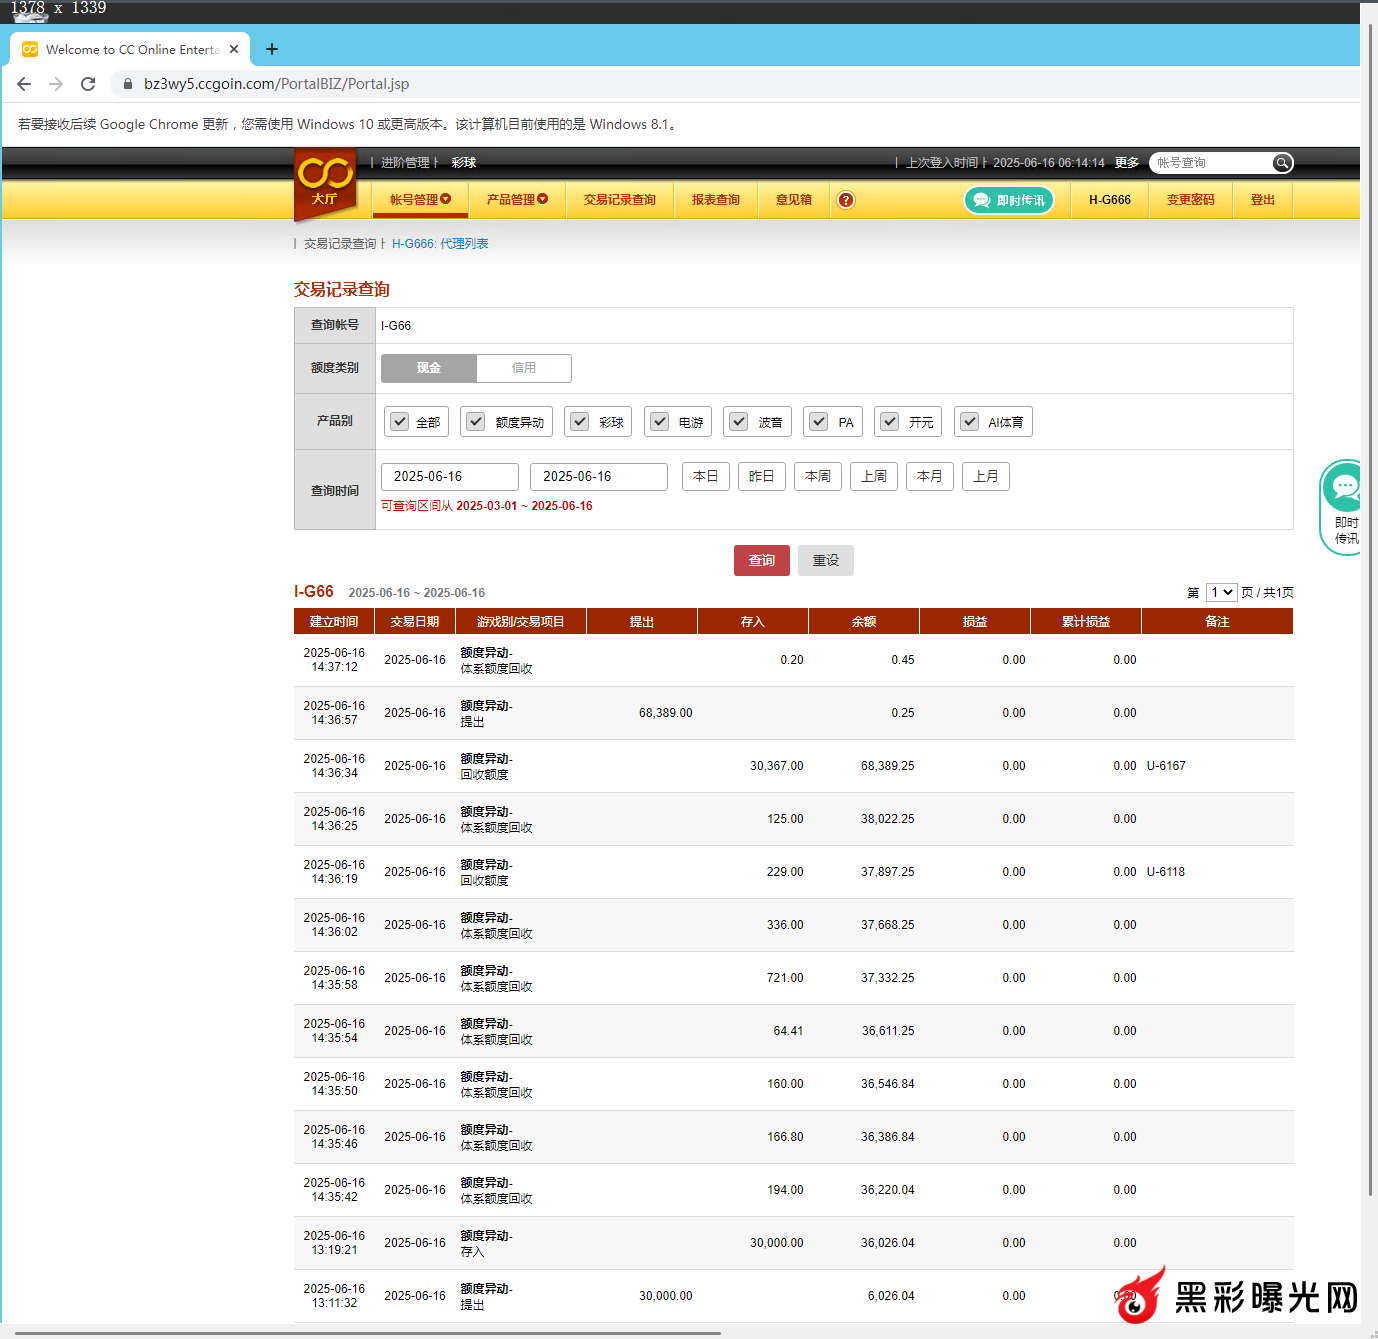Expand the 帐号管理 dropdown menu
1378x1339 pixels.
[x=420, y=200]
